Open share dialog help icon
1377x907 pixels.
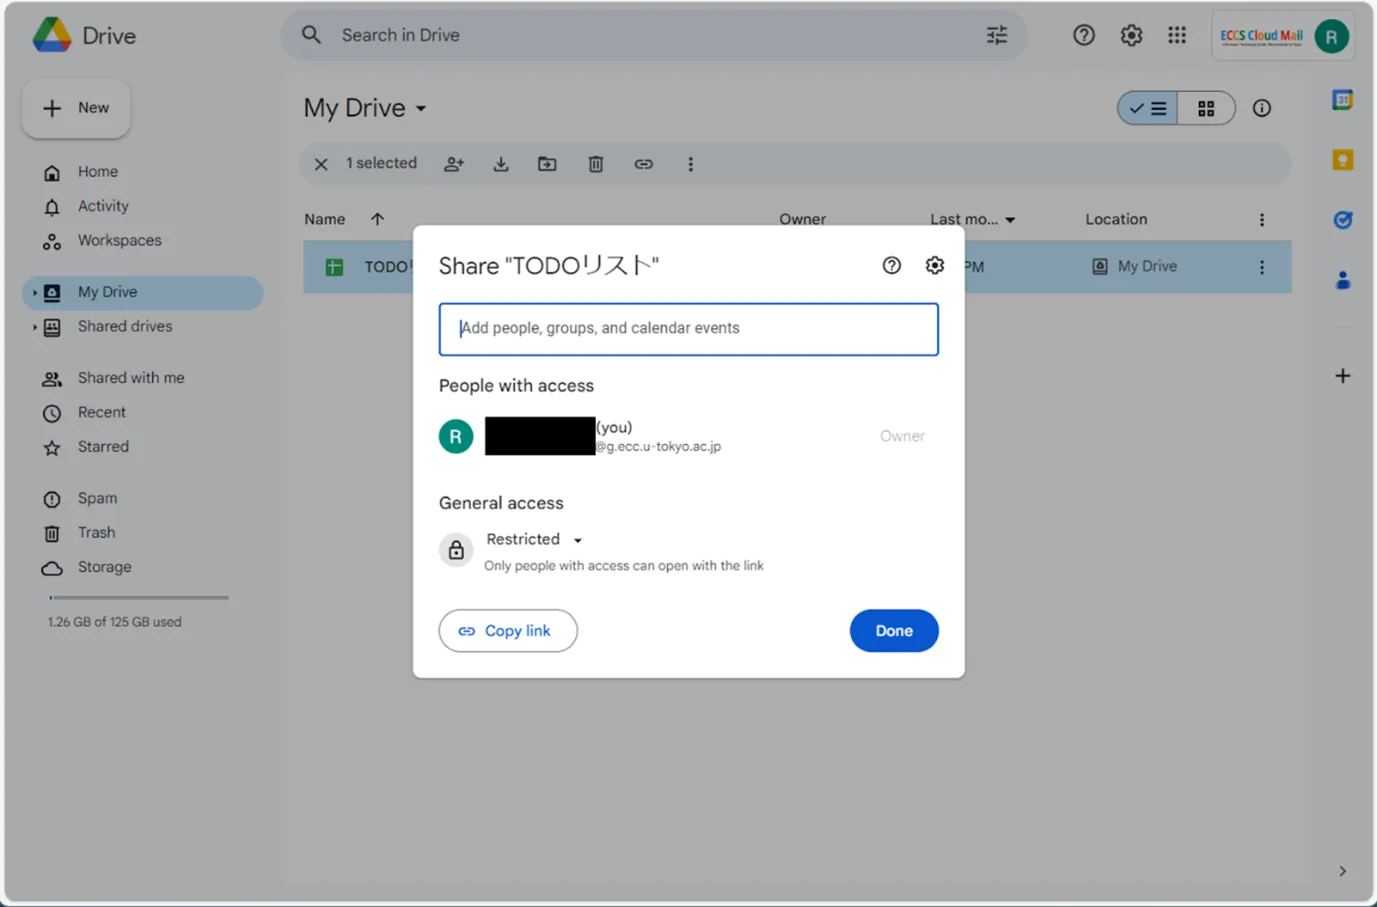pos(892,265)
